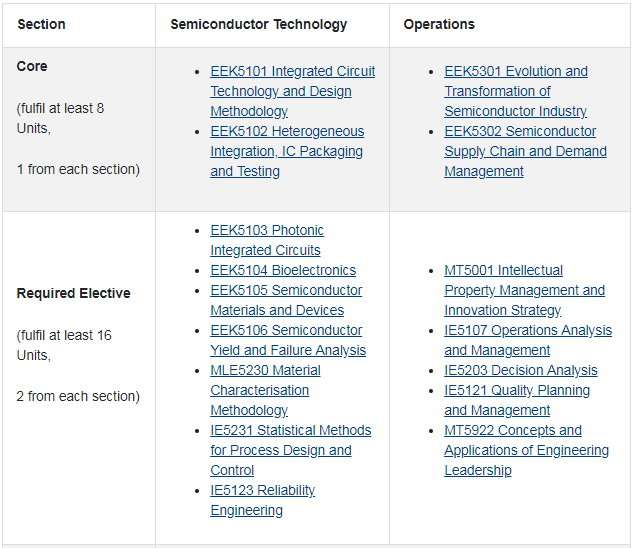This screenshot has width=633, height=548.
Task: Open EEK5101 Integrated Circuit Technology link
Action: click(292, 91)
